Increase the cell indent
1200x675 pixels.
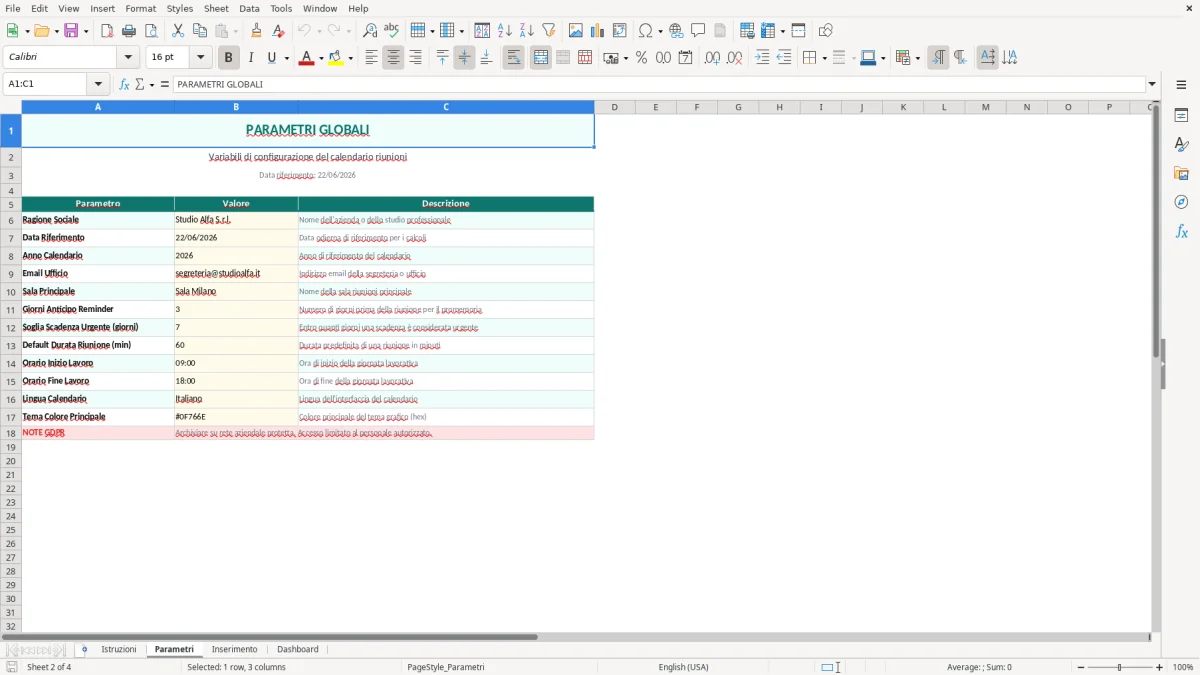click(x=762, y=58)
